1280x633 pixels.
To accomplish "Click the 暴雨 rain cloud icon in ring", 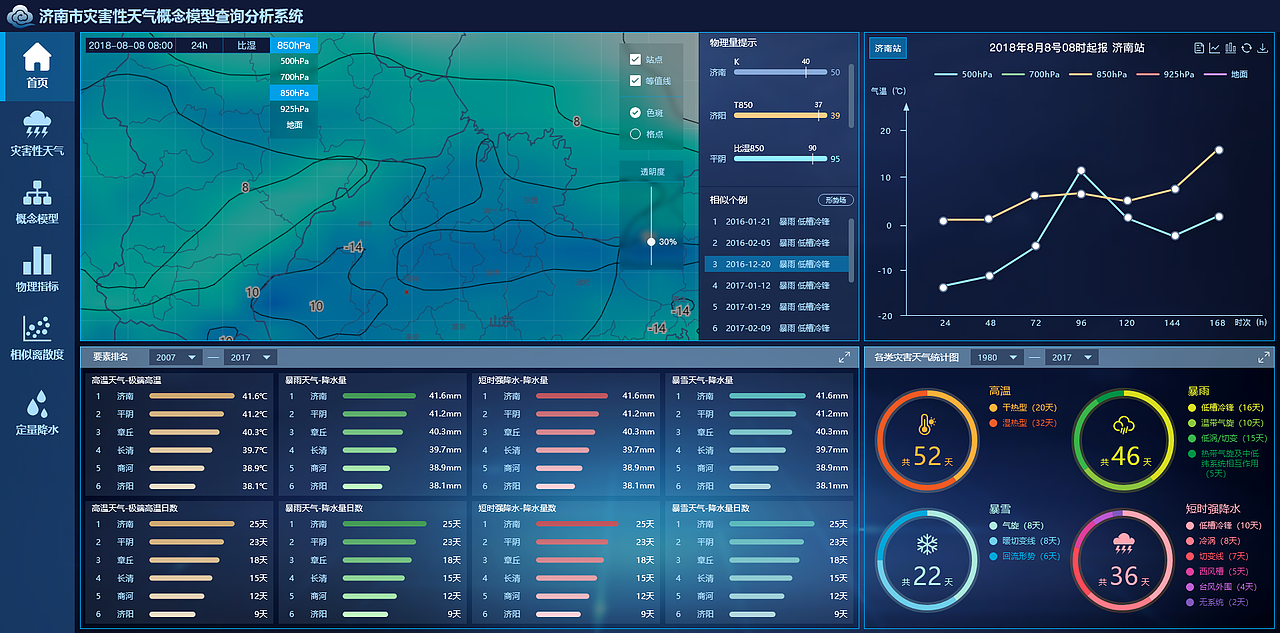I will coord(1124,426).
